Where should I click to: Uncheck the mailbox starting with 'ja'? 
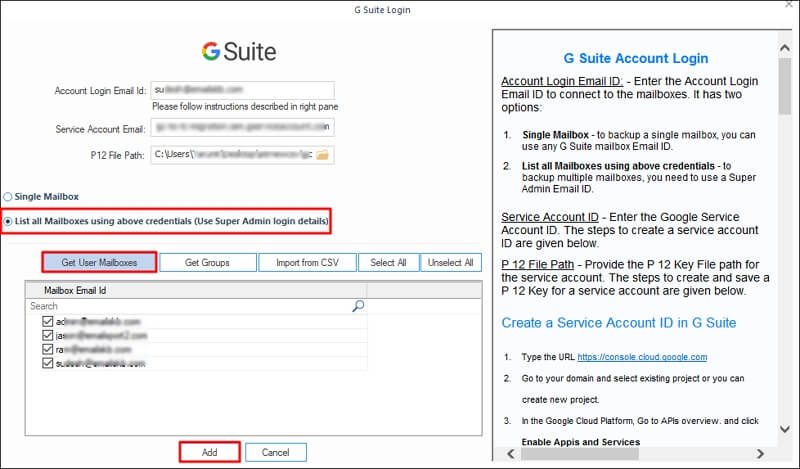47,335
